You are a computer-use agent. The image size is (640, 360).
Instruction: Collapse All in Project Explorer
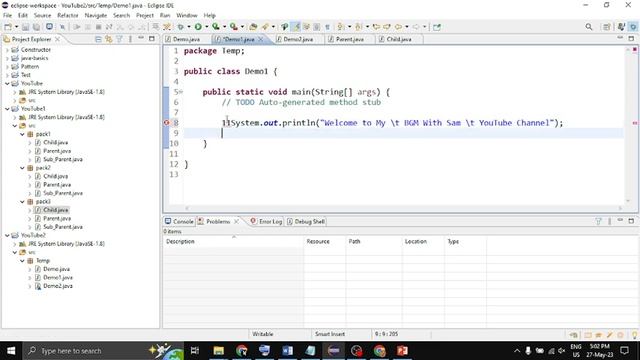coord(98,39)
